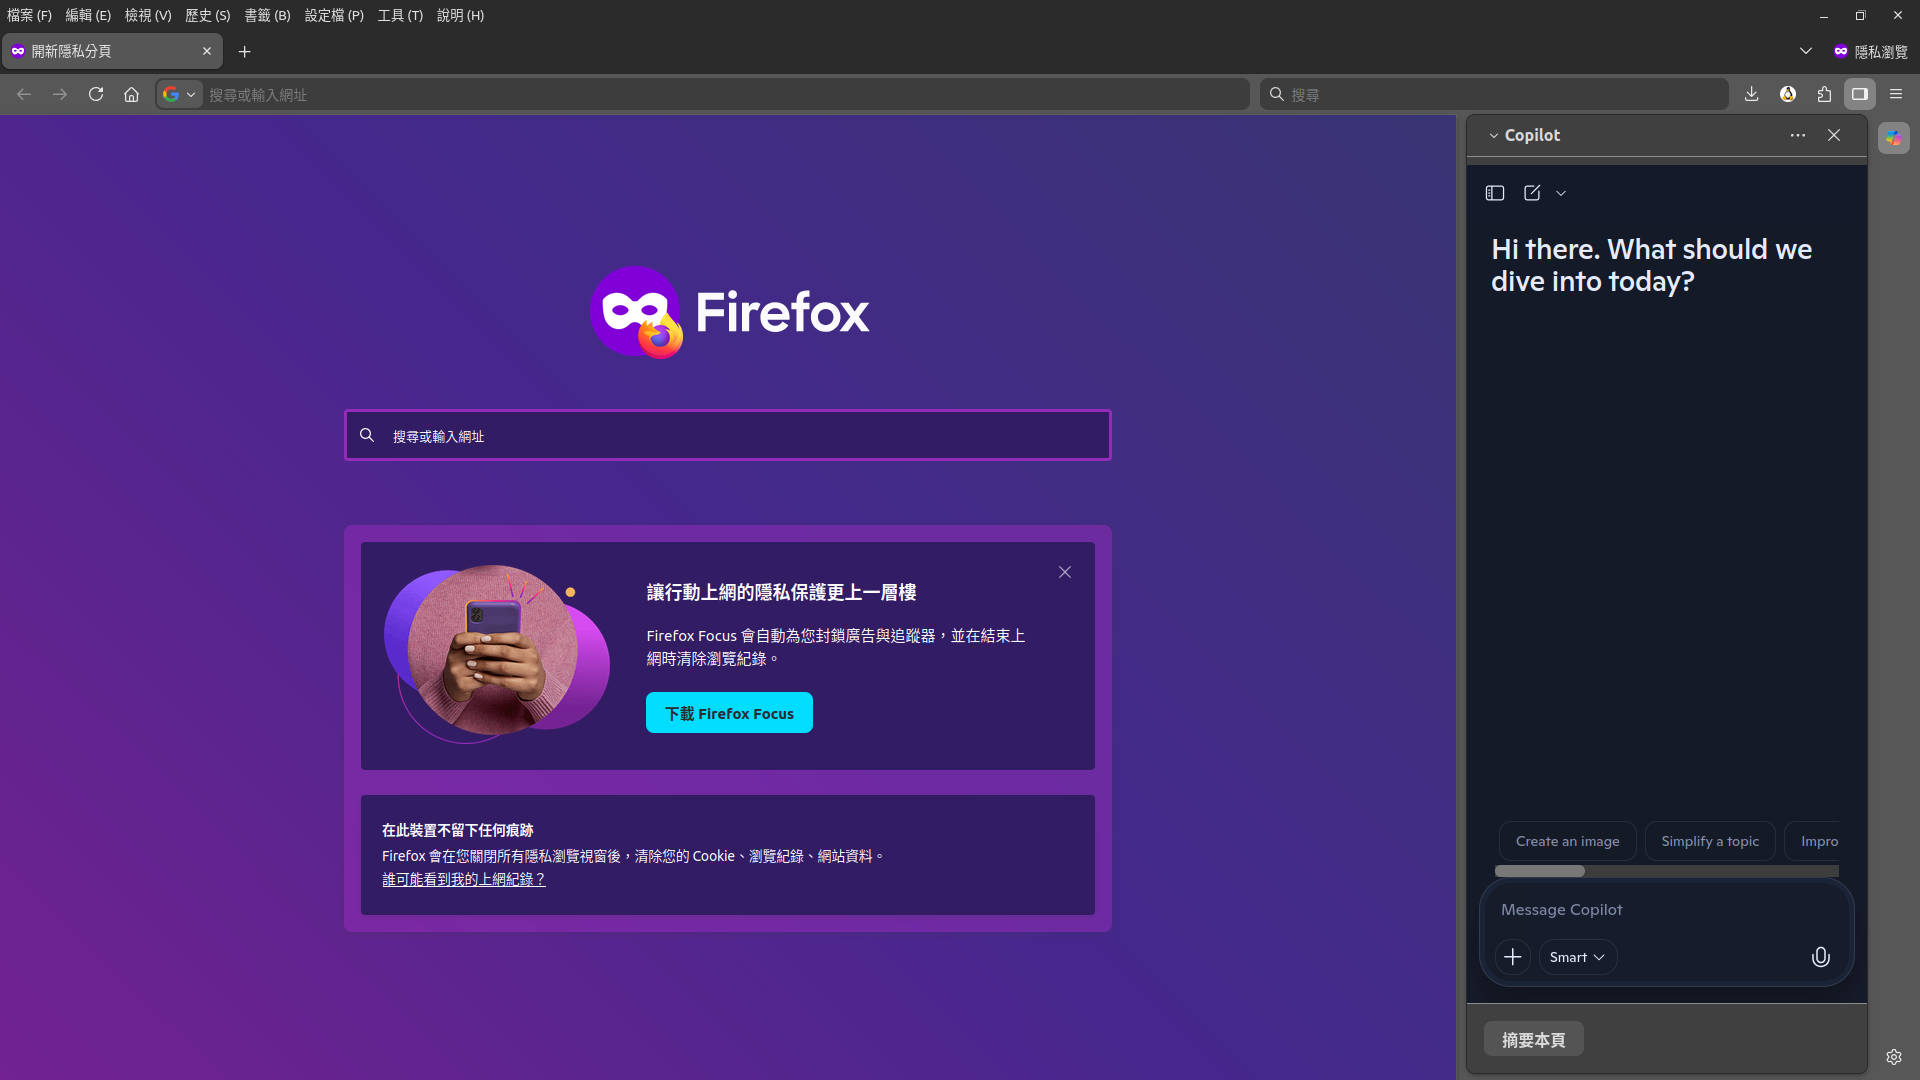1920x1080 pixels.
Task: Start voice input with microphone icon
Action: pos(1821,957)
